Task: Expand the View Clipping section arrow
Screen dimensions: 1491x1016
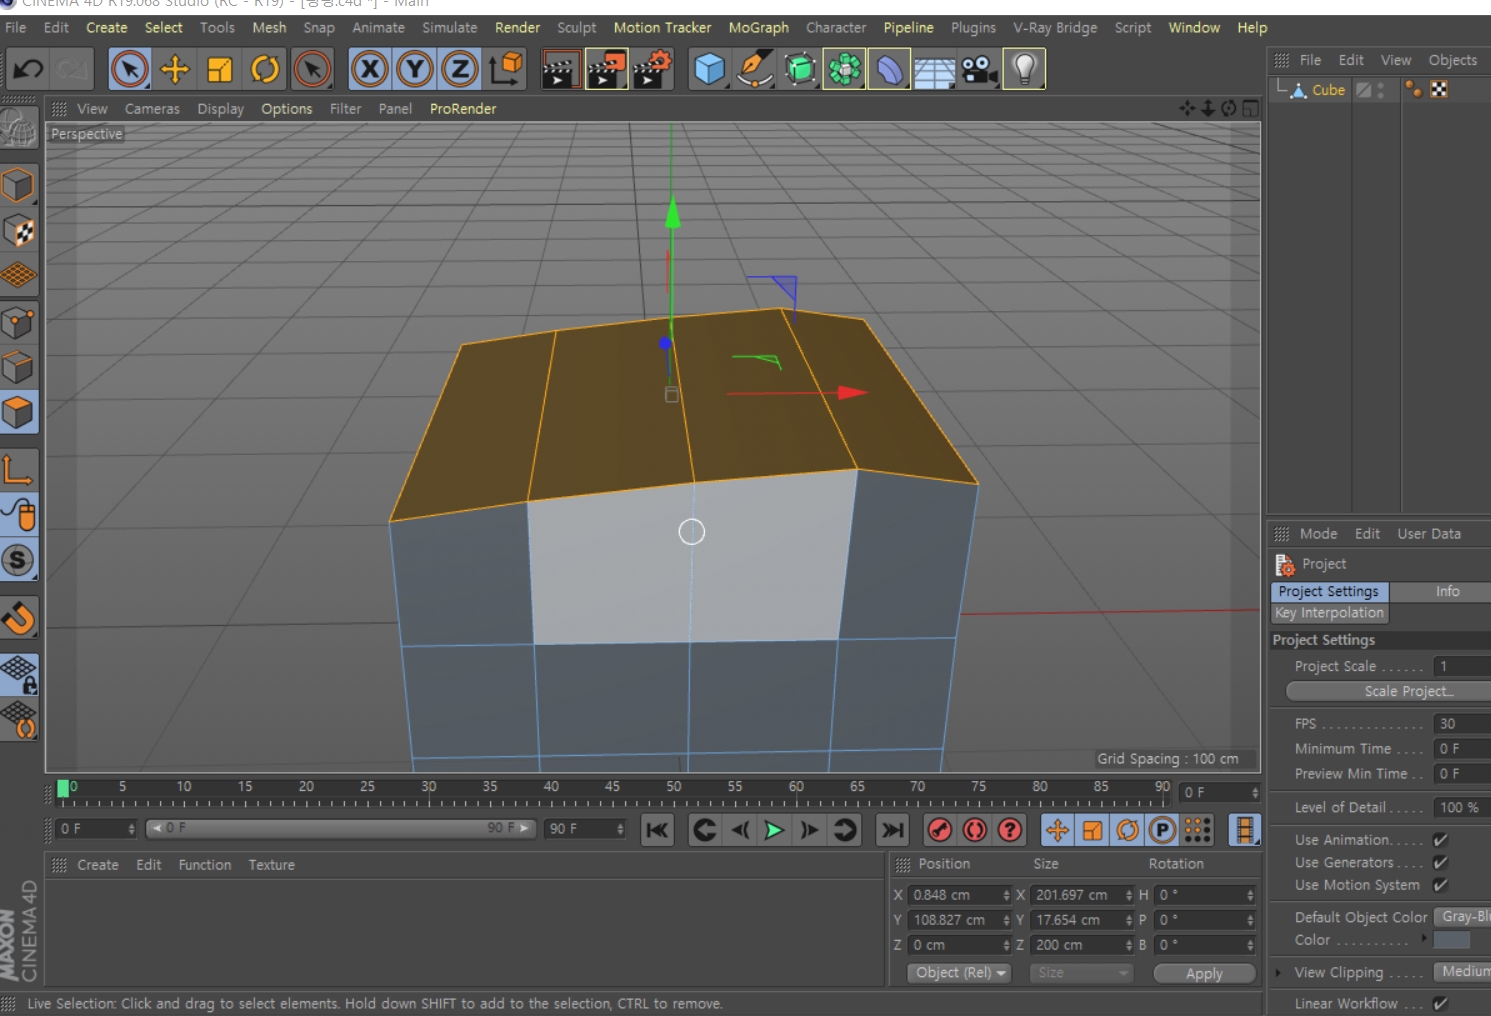Action: pos(1278,972)
